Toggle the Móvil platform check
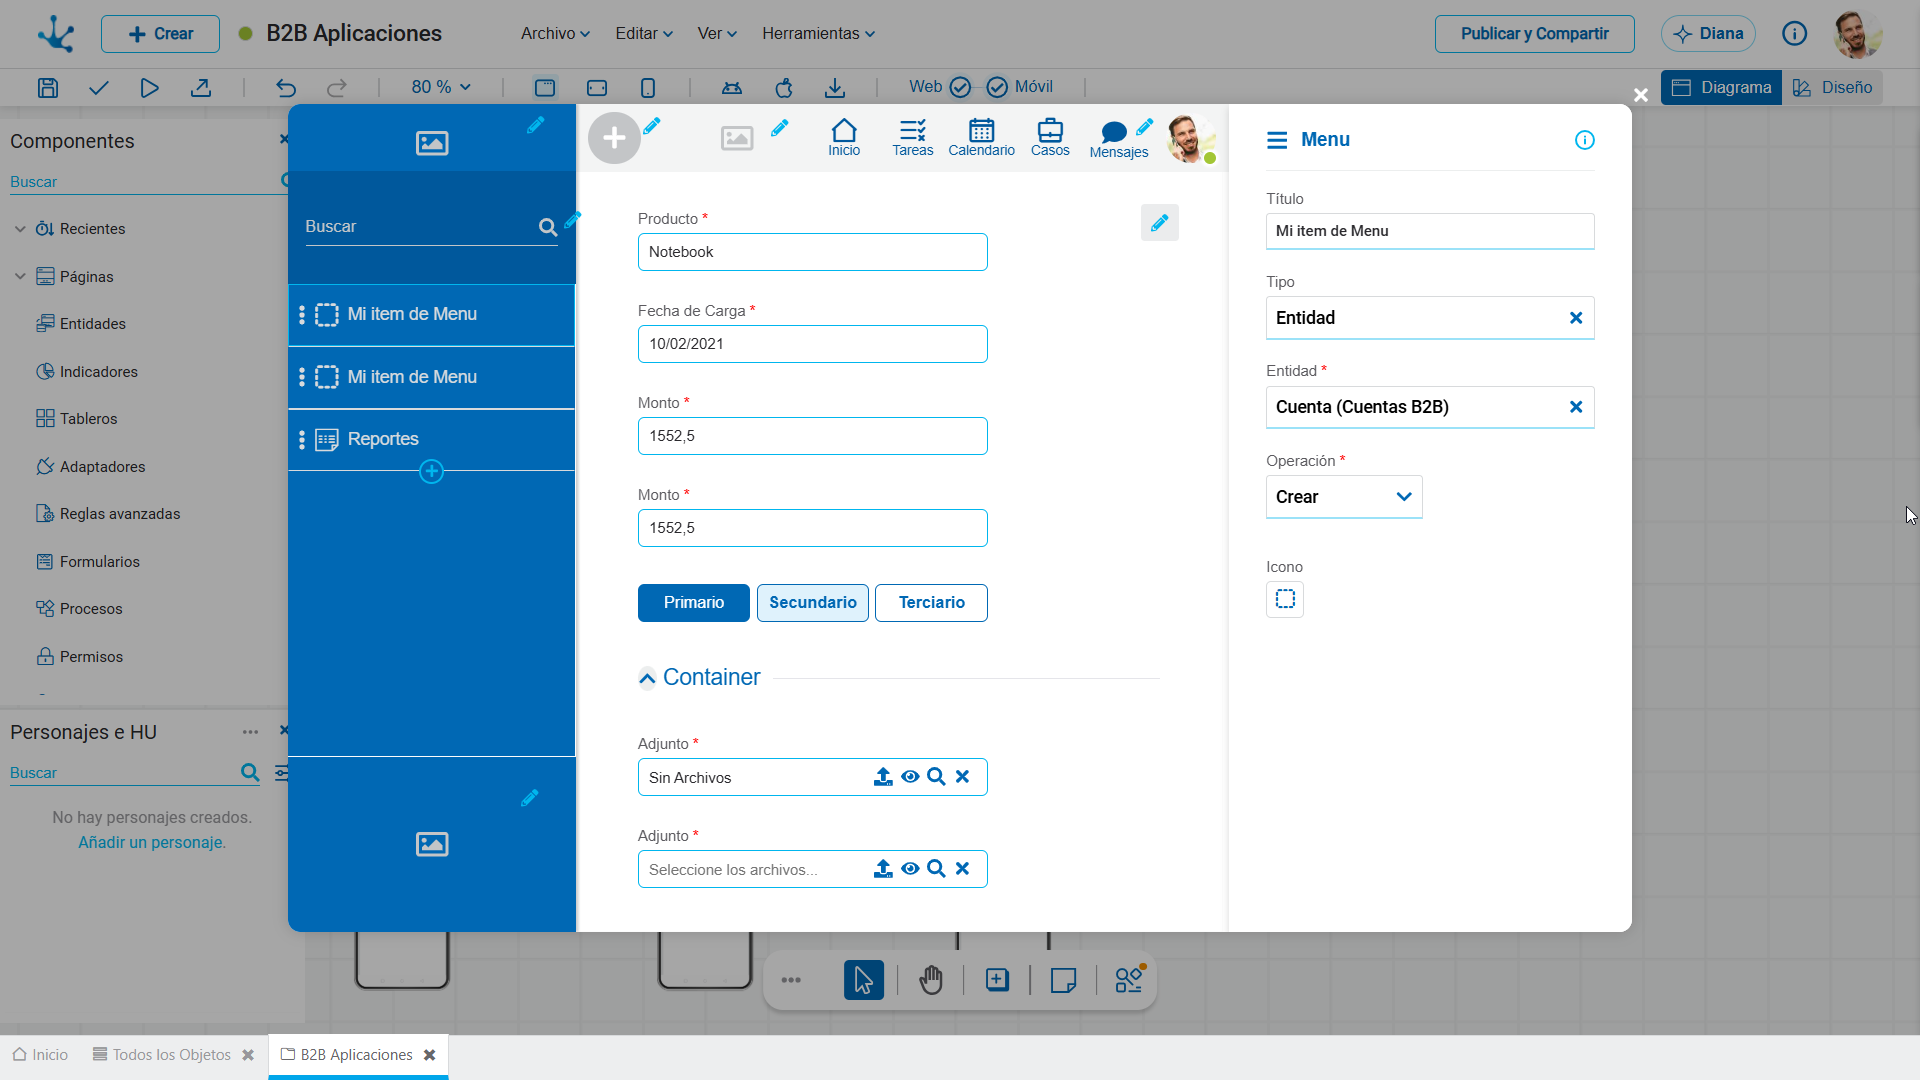Screen dimensions: 1920x1080 pos(997,88)
